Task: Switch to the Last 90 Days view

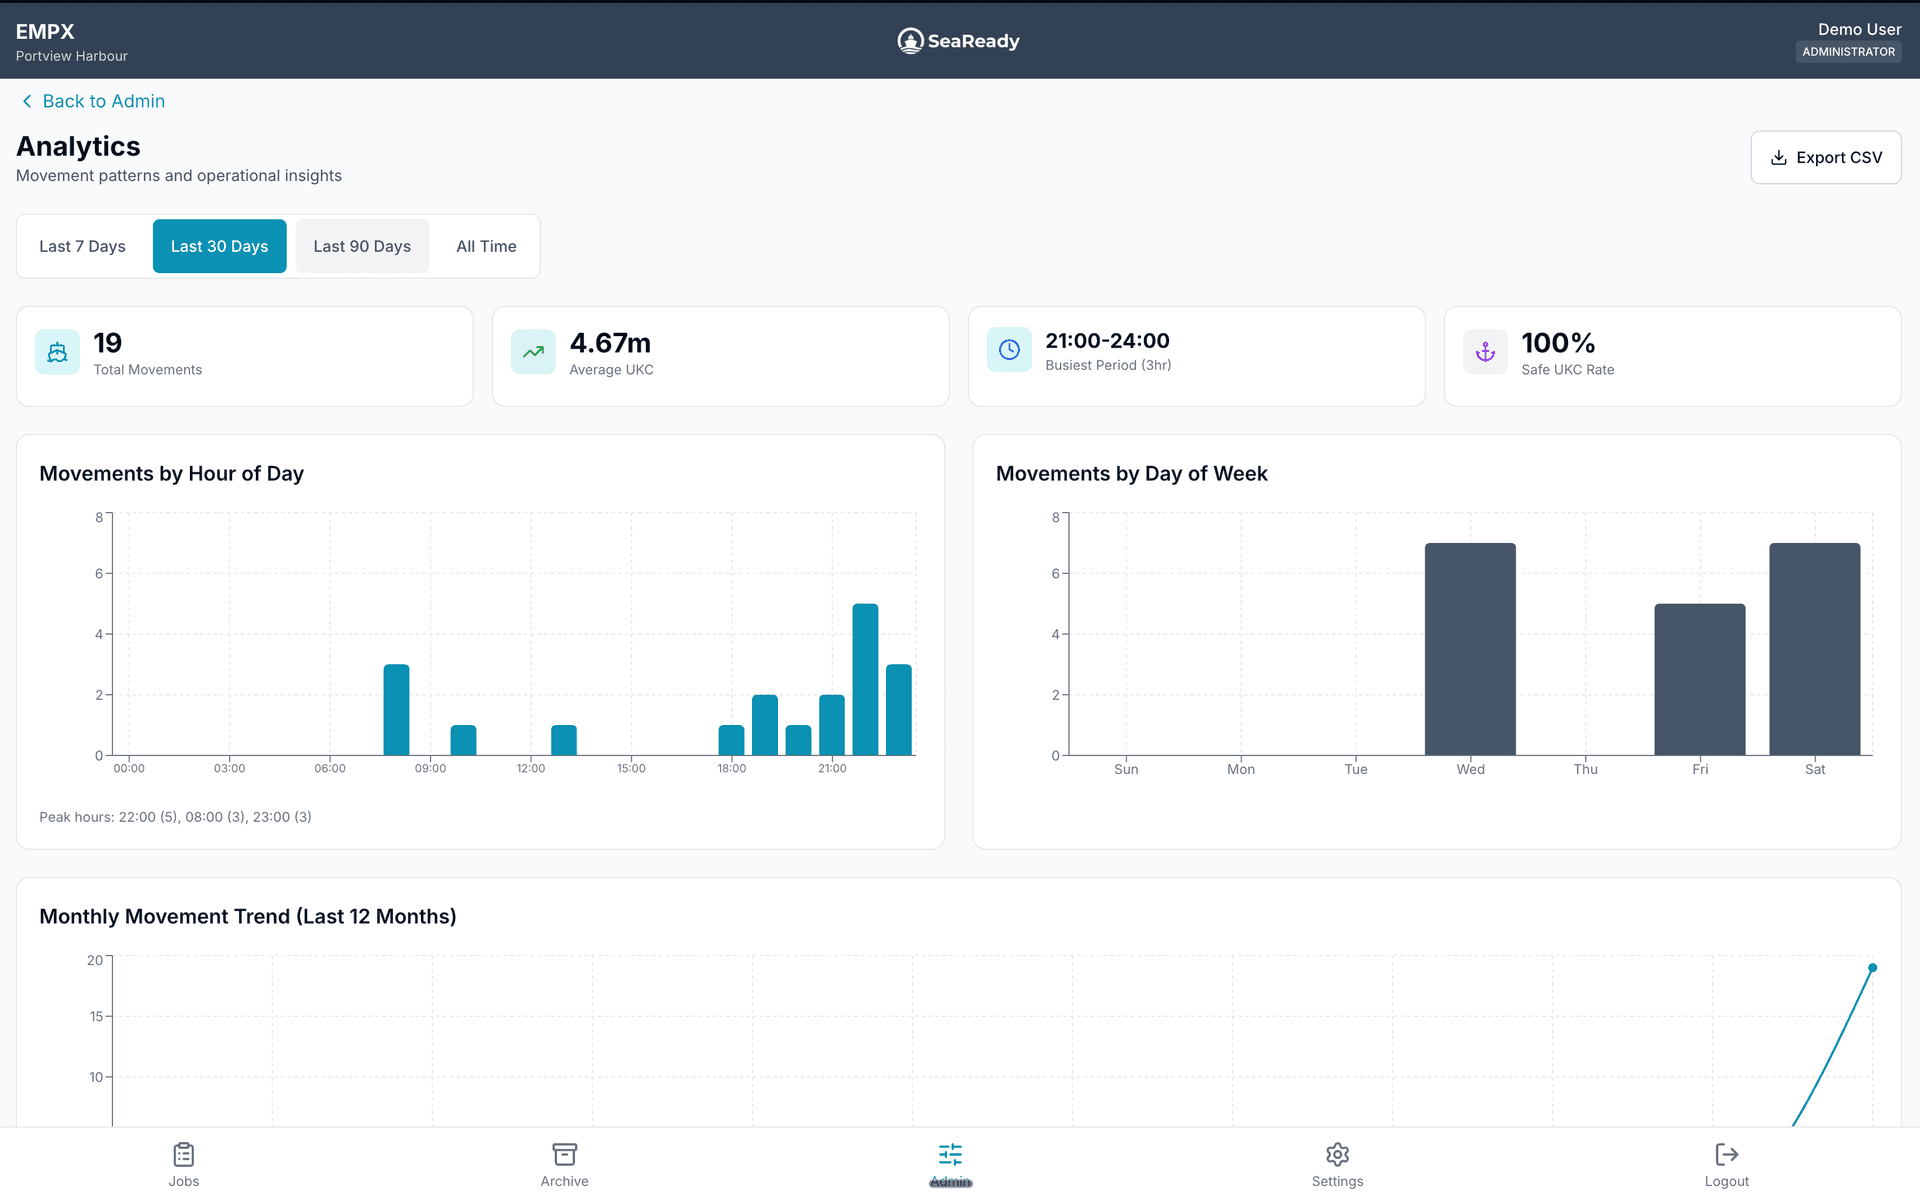Action: click(x=362, y=246)
